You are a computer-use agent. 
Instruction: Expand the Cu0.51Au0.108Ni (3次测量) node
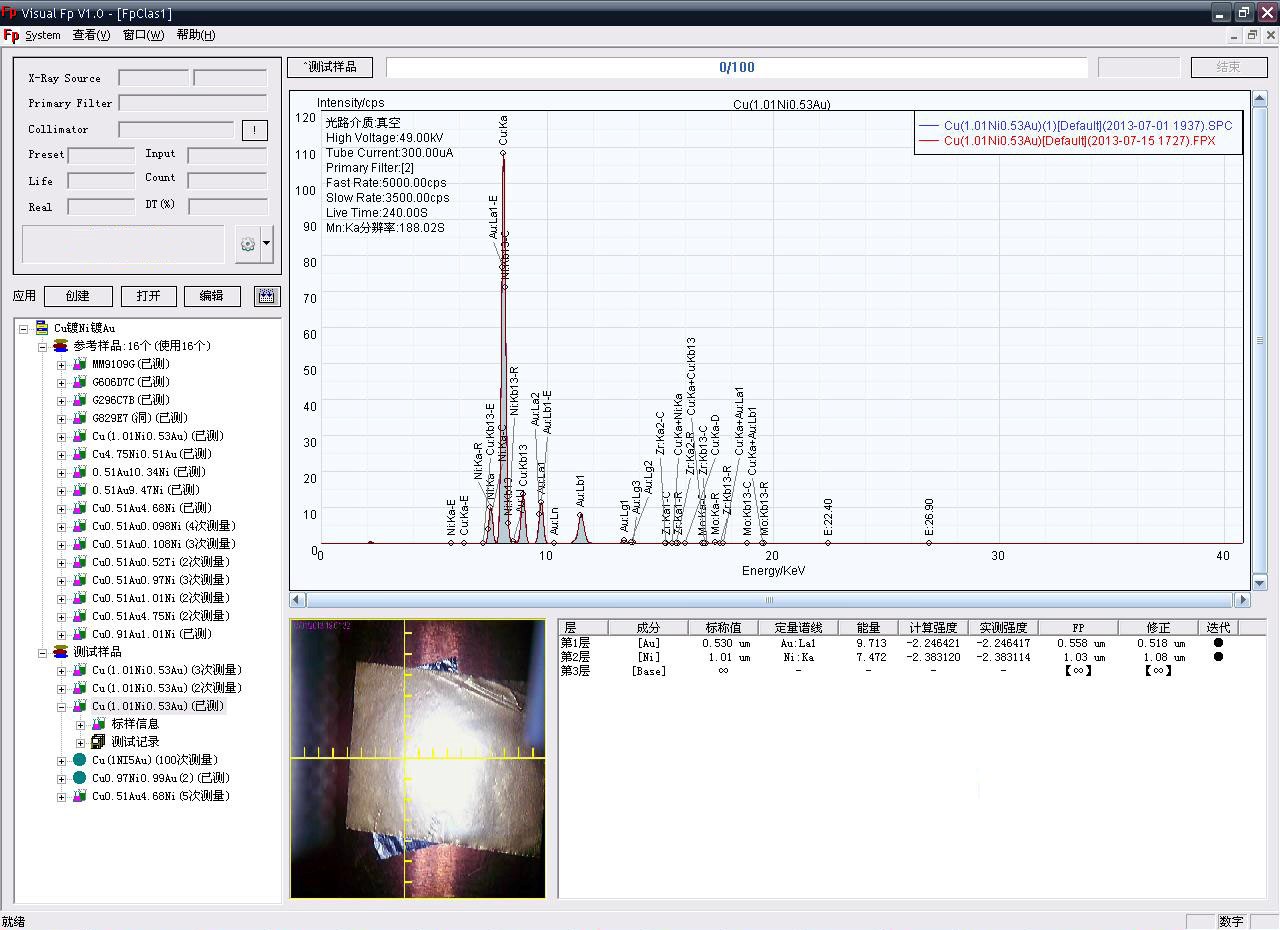[x=61, y=544]
